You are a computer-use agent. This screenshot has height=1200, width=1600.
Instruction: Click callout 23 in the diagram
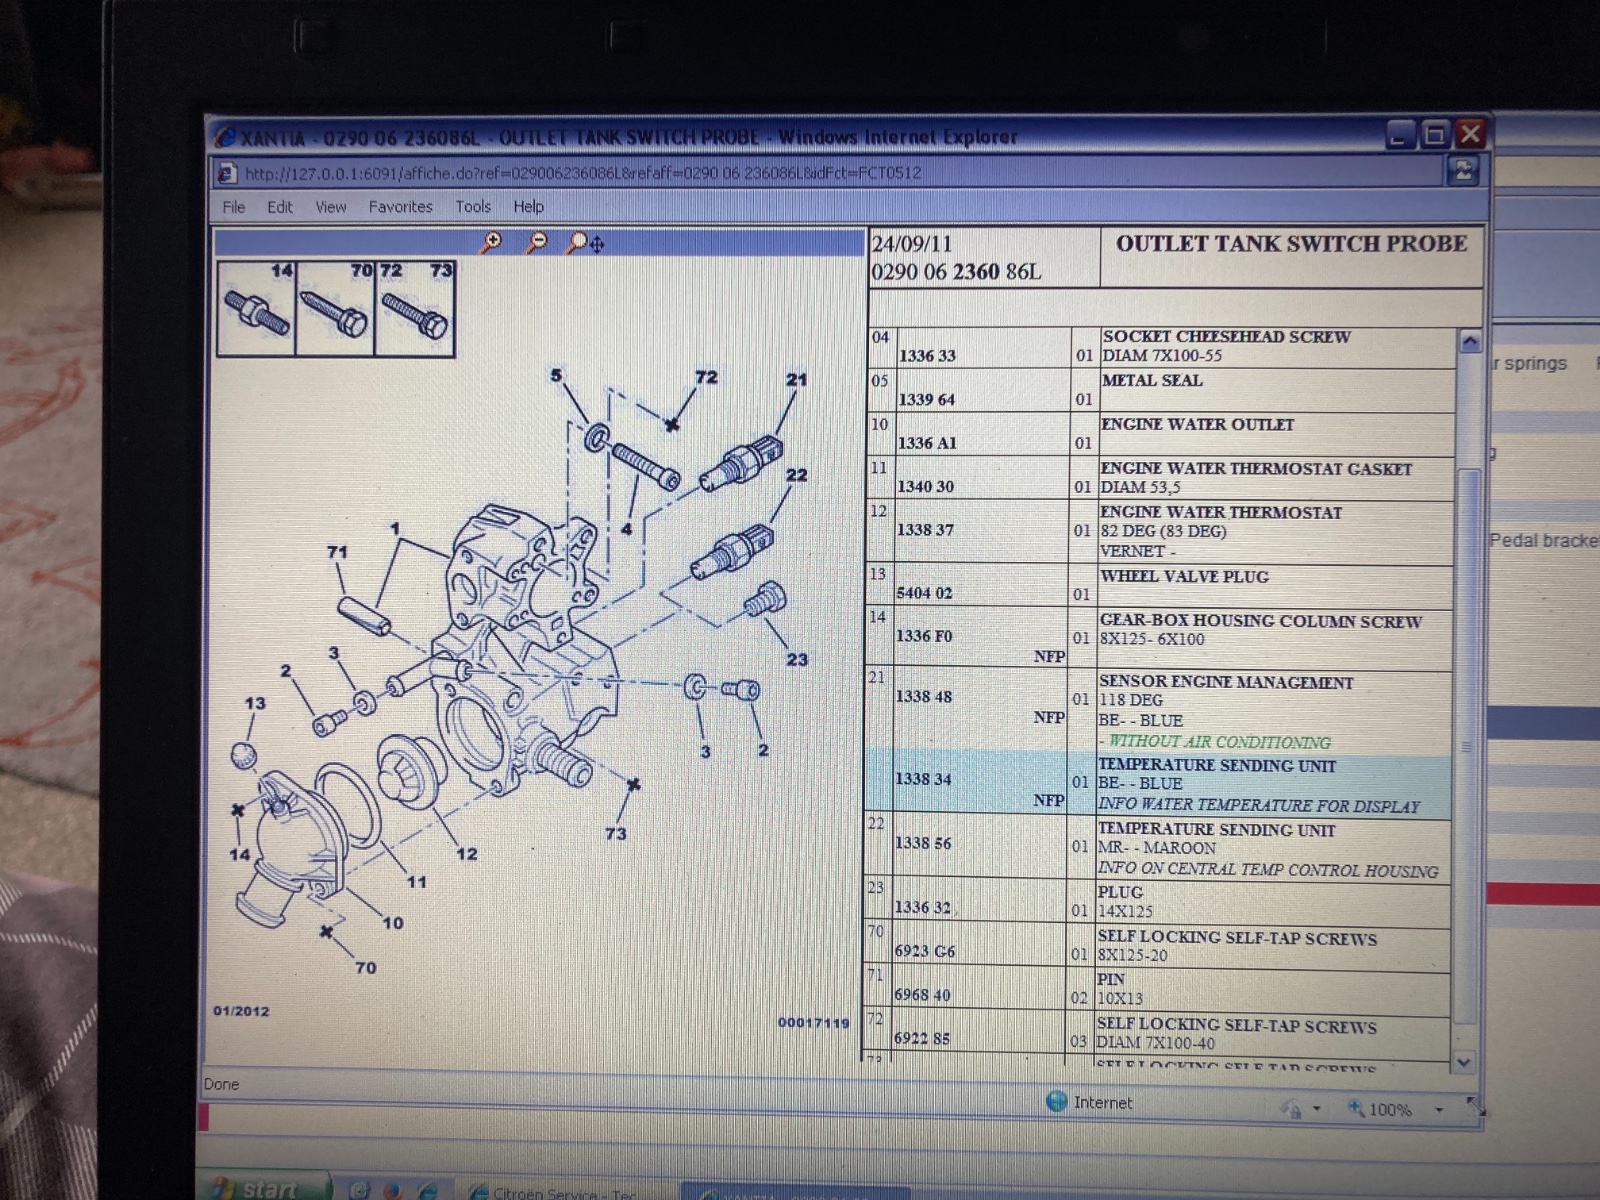[797, 660]
